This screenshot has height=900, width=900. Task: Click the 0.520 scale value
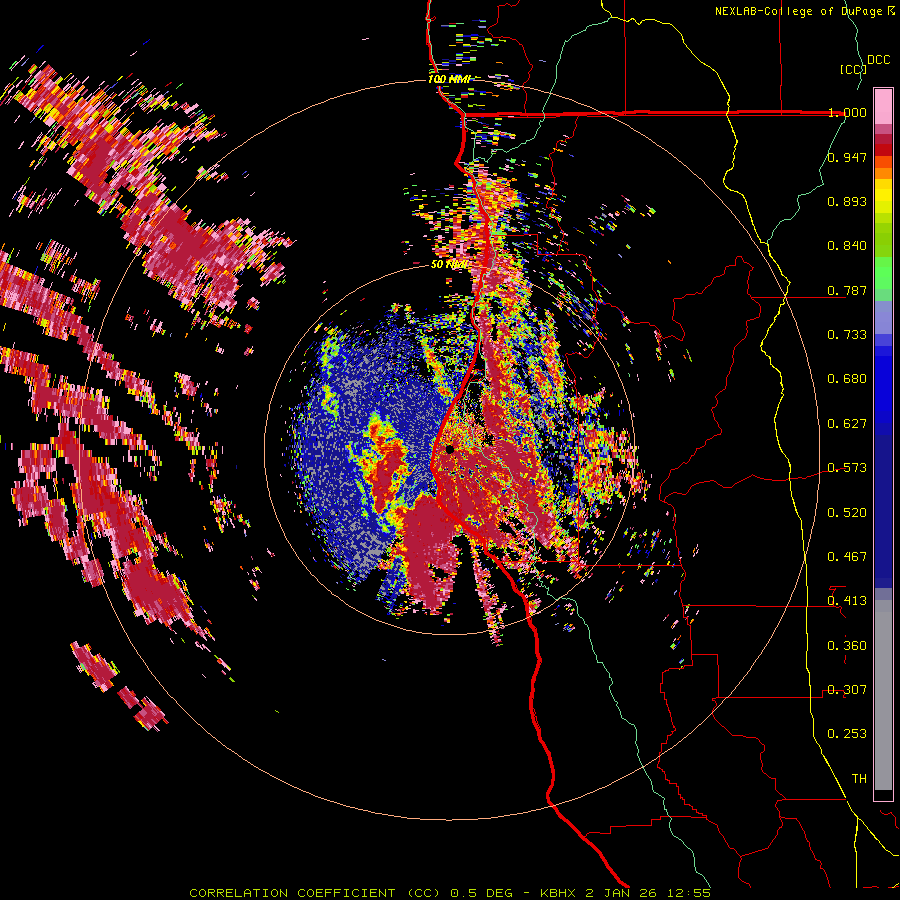click(x=847, y=513)
